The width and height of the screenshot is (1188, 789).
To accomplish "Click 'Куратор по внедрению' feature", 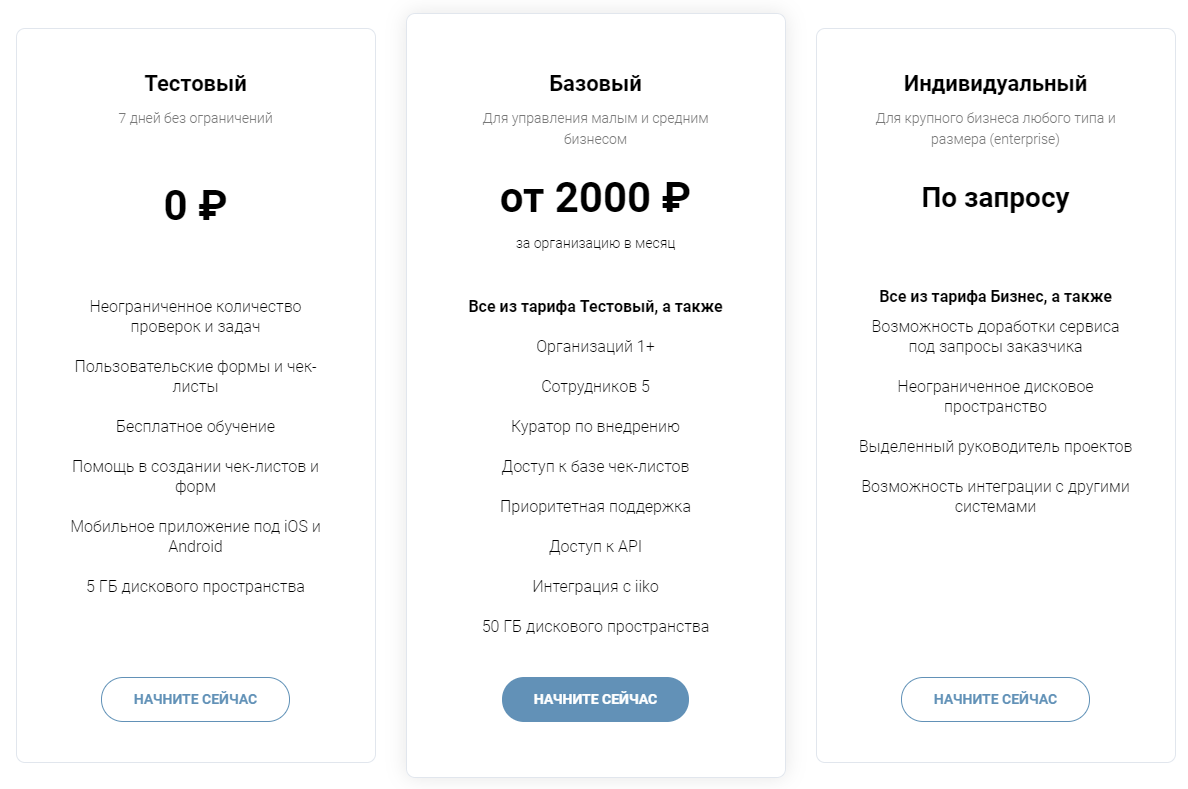I will click(x=595, y=426).
